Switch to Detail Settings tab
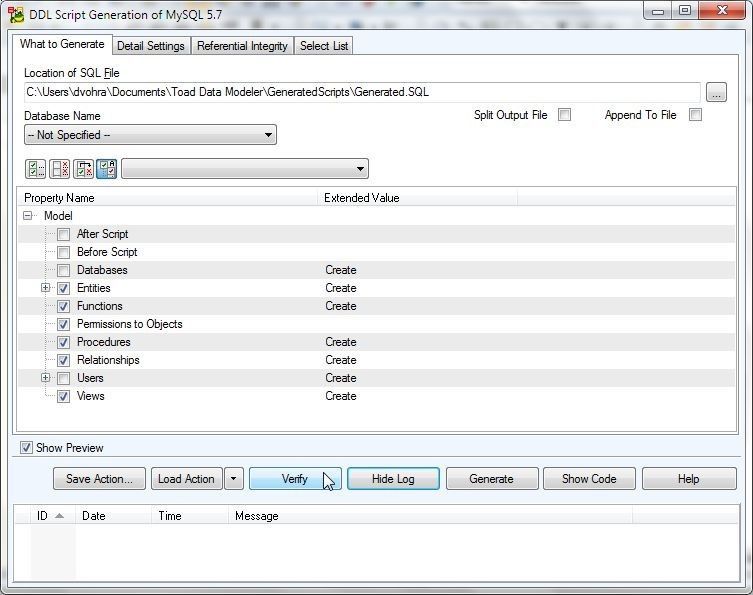753x595 pixels. [151, 46]
